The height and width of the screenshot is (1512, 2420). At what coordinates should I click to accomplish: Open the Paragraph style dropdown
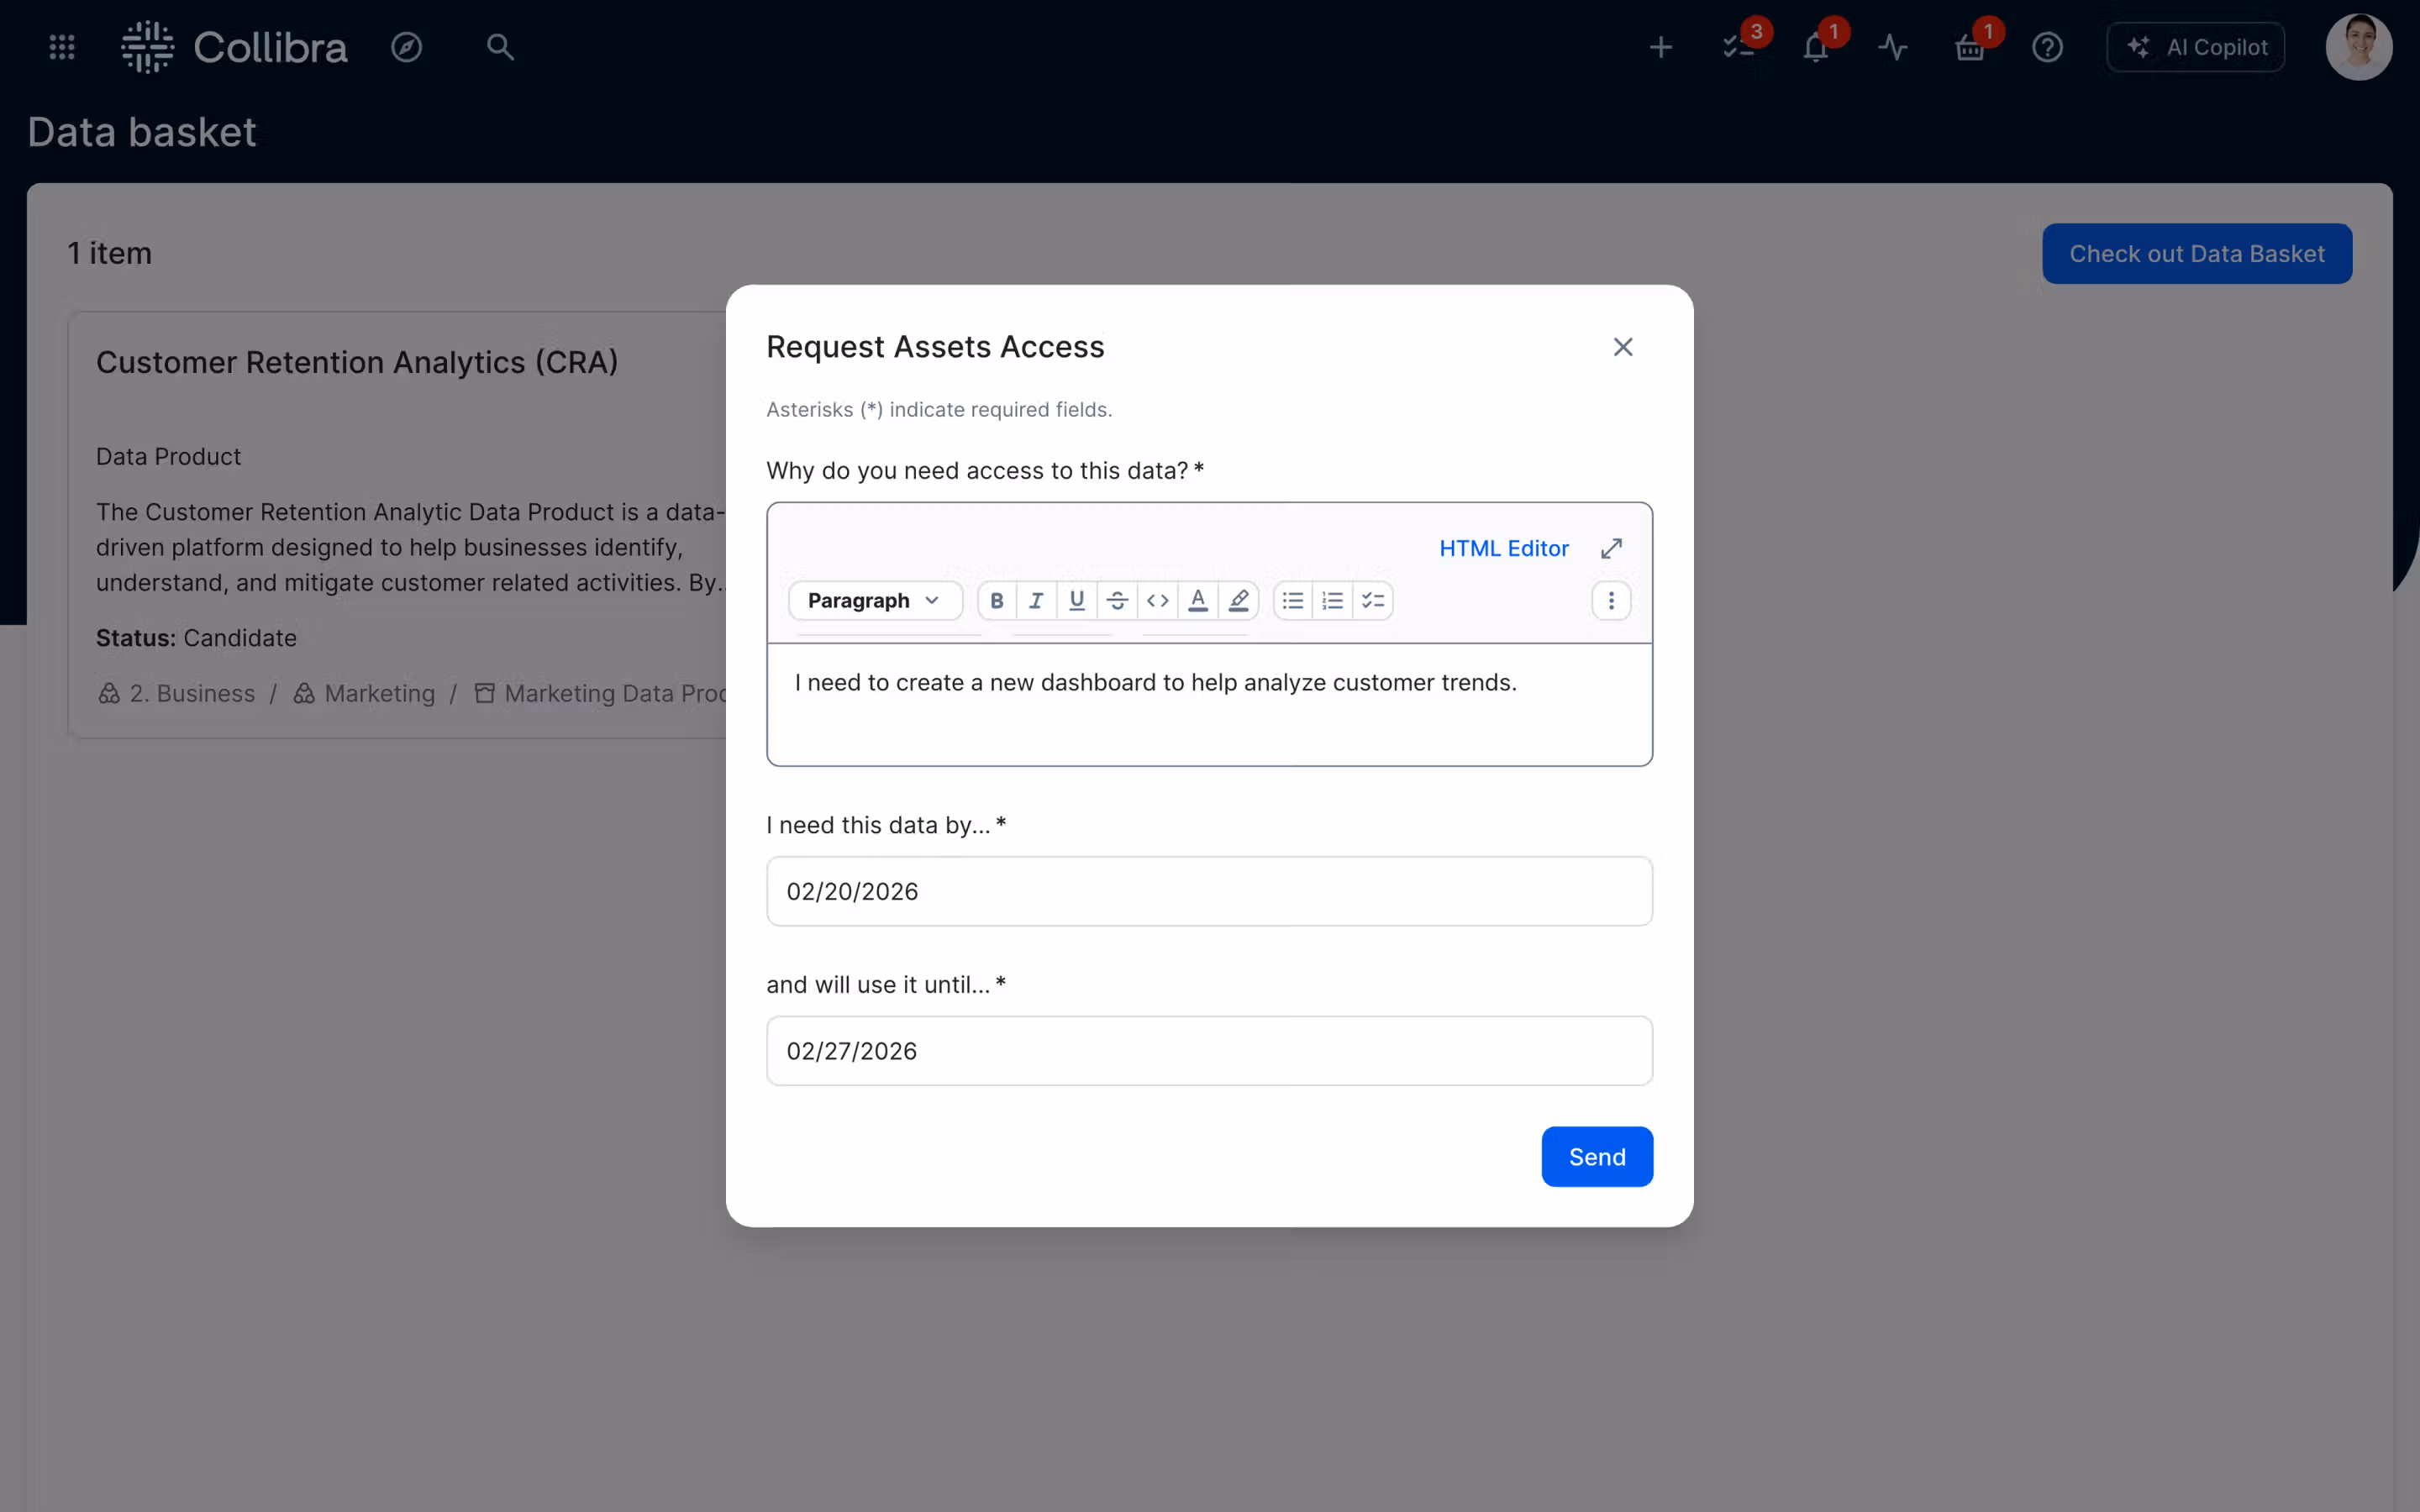pyautogui.click(x=874, y=600)
